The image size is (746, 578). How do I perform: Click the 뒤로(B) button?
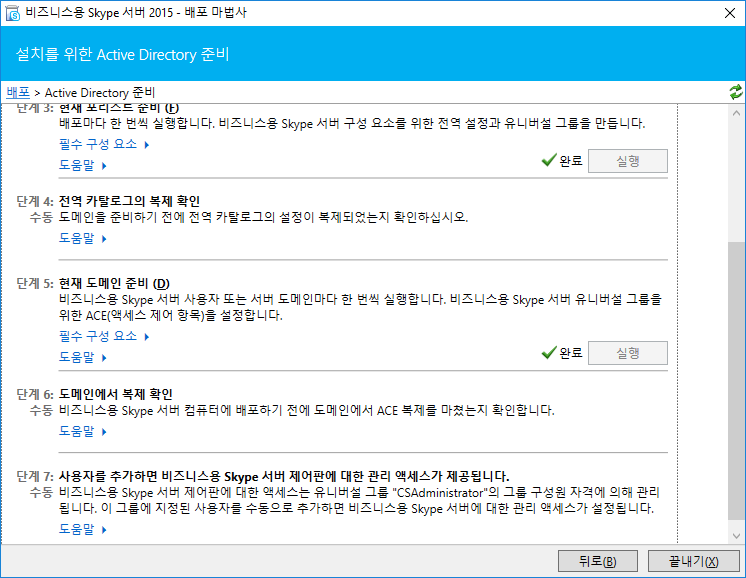pos(598,561)
